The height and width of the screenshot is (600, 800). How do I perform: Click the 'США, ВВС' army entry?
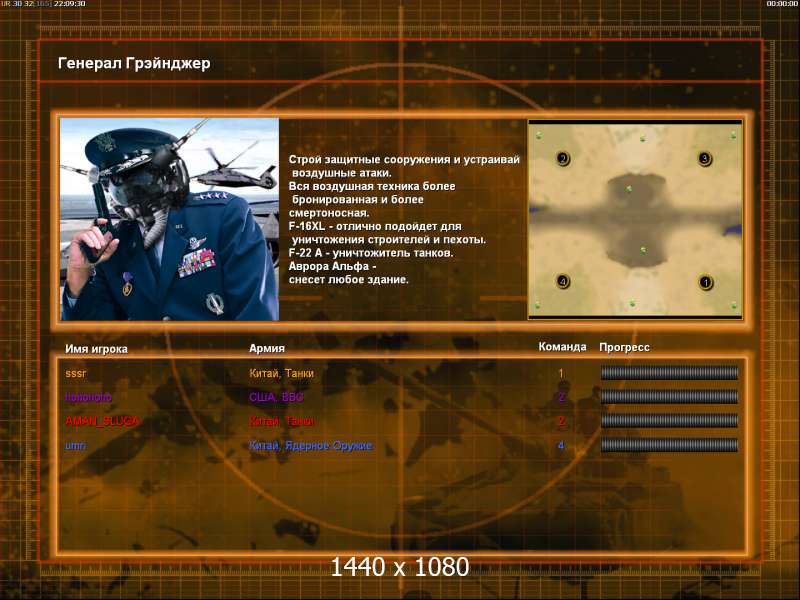(276, 397)
